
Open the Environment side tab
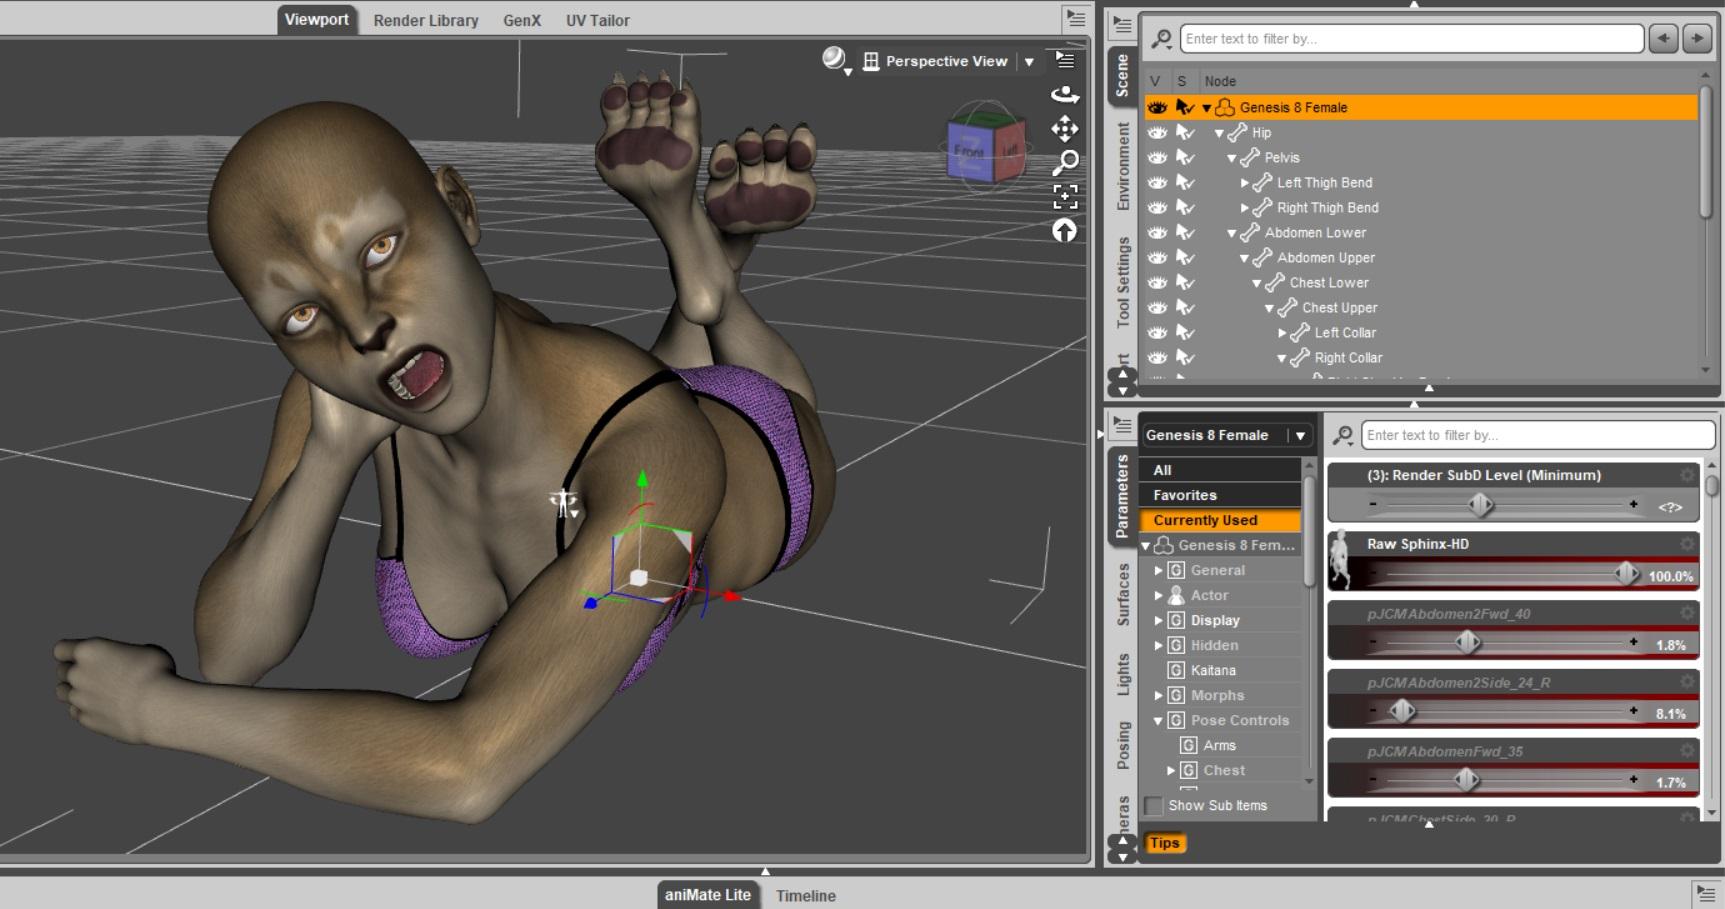click(1123, 166)
